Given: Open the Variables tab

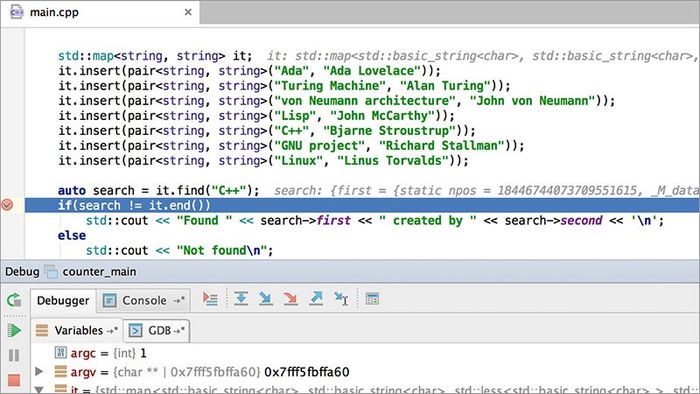Looking at the screenshot, I should coord(77,331).
